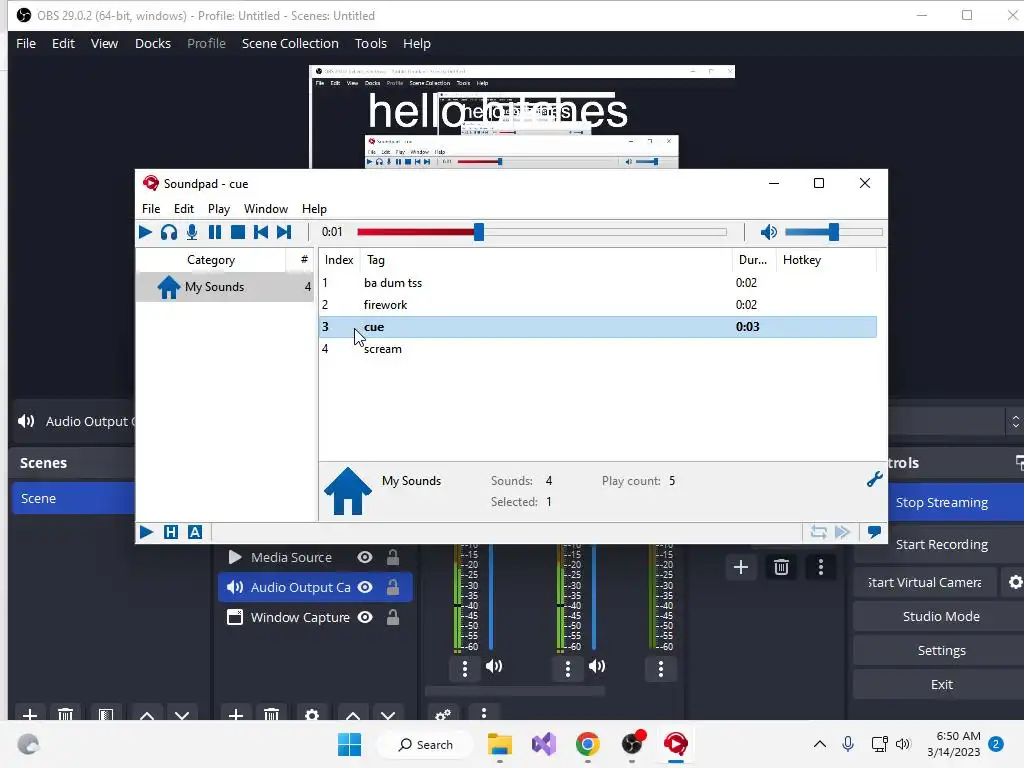Select the 'scream' sound row
This screenshot has height=768, width=1024.
(598, 349)
